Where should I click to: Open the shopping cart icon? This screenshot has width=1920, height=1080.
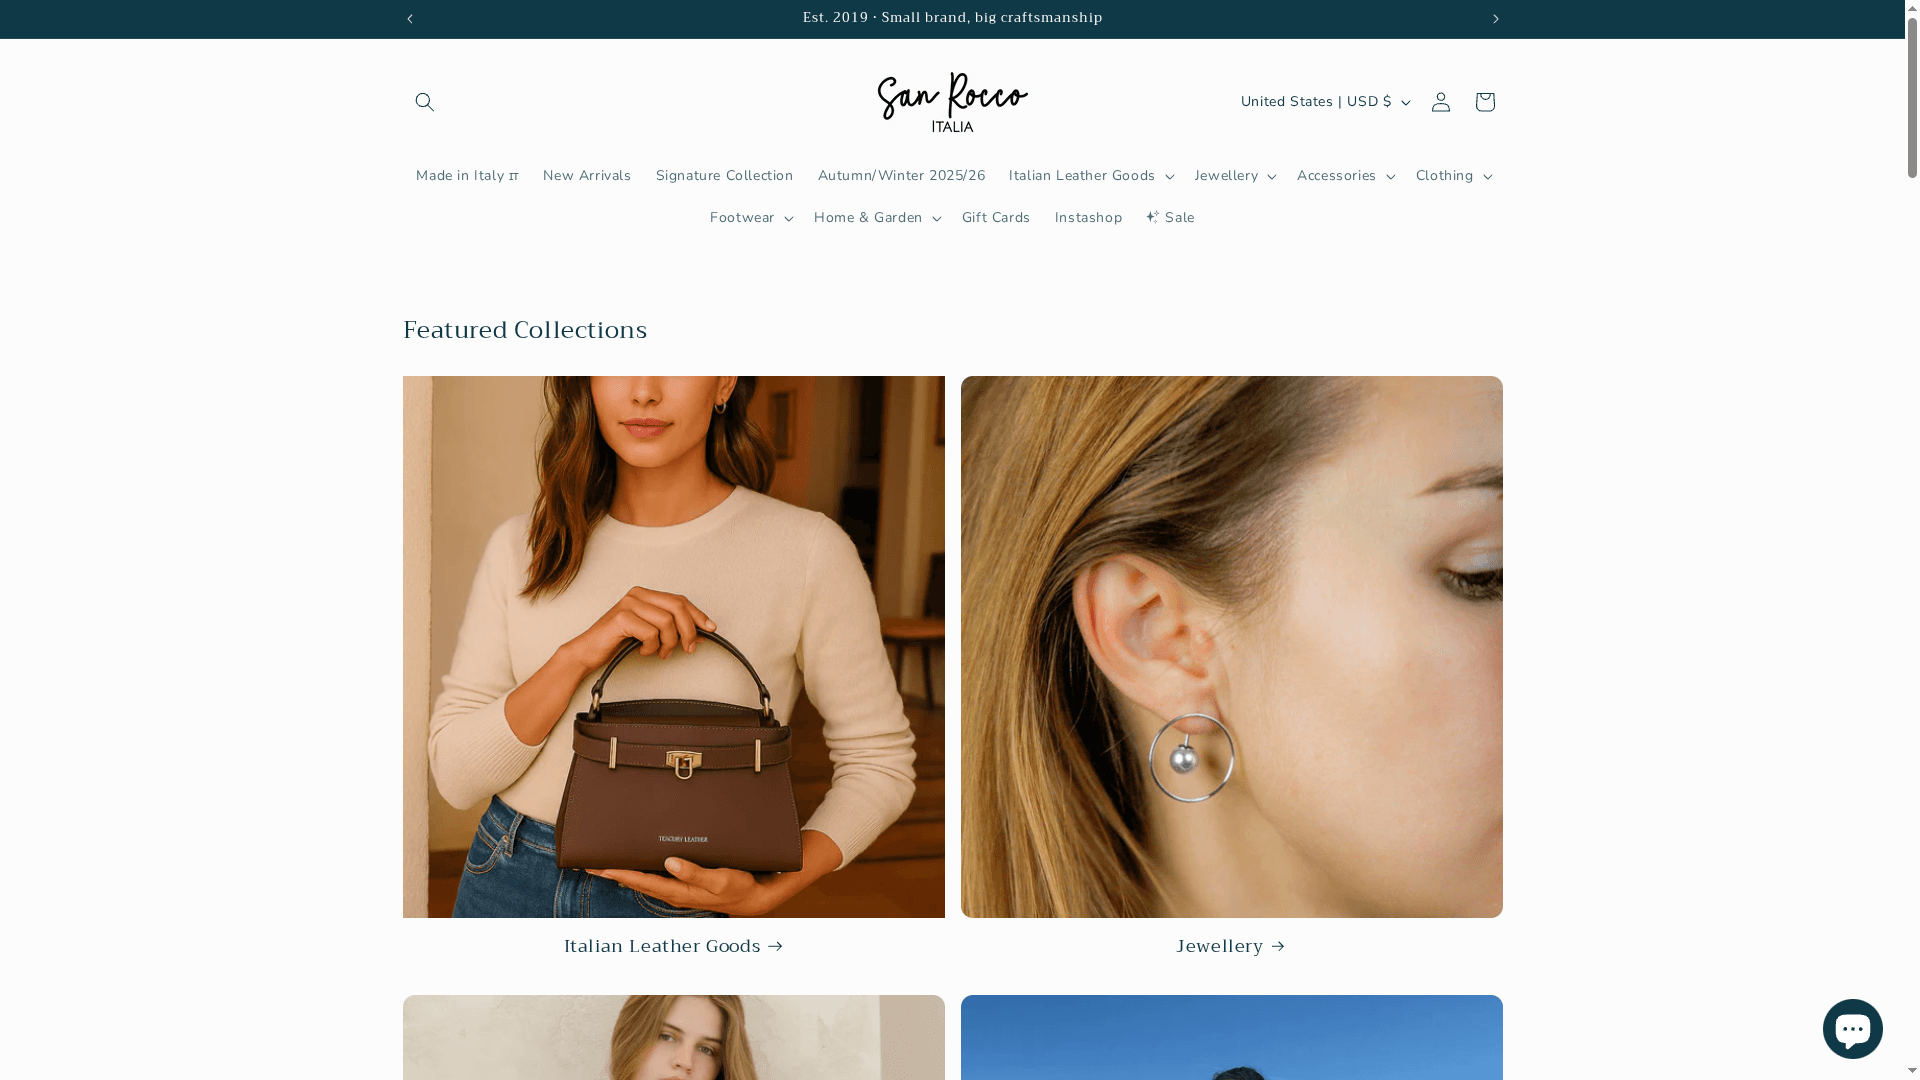tap(1484, 101)
